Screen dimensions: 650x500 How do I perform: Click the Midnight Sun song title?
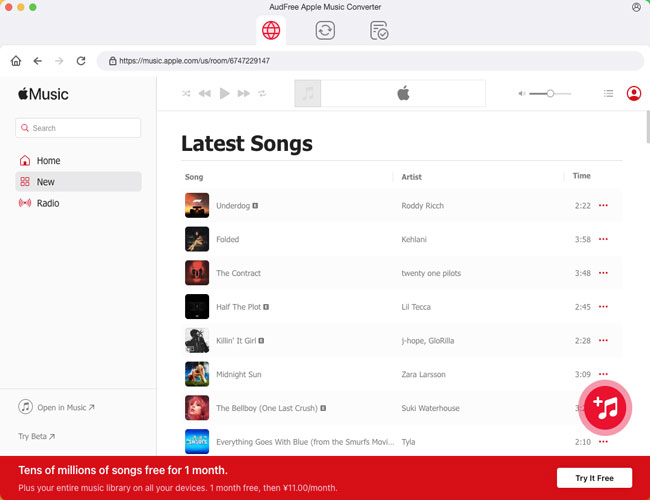coord(239,374)
